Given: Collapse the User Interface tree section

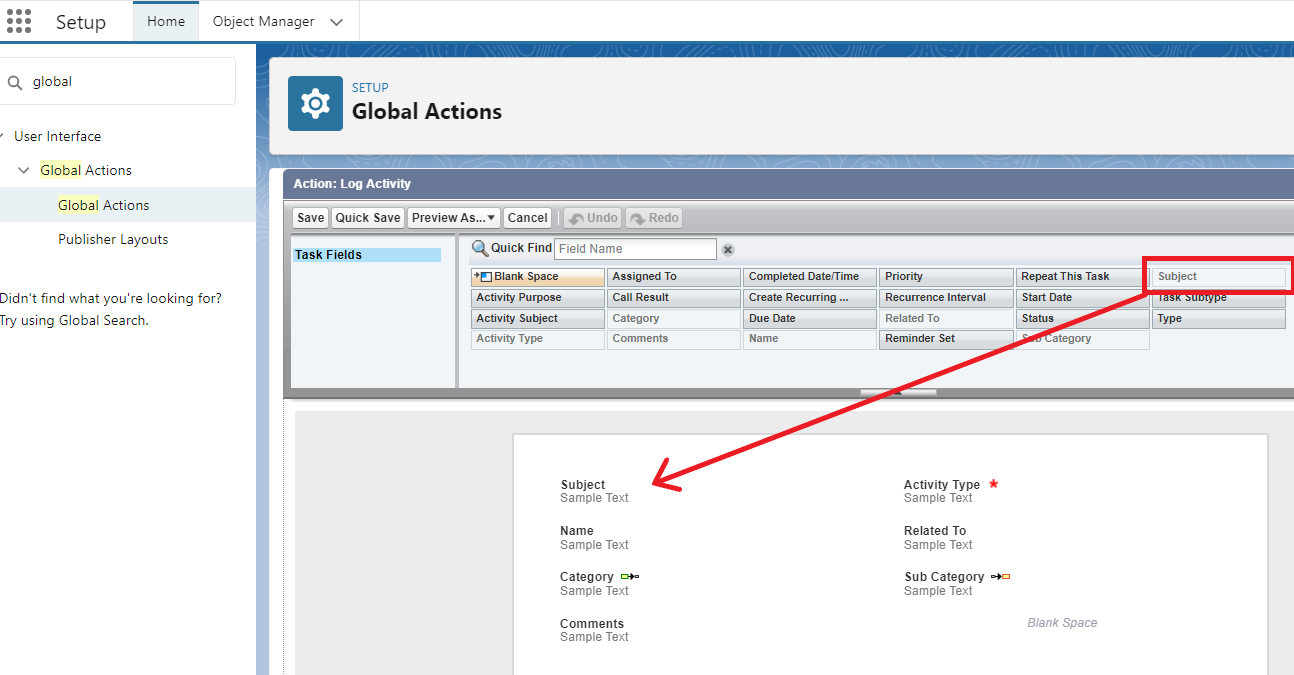Looking at the screenshot, I should point(3,136).
